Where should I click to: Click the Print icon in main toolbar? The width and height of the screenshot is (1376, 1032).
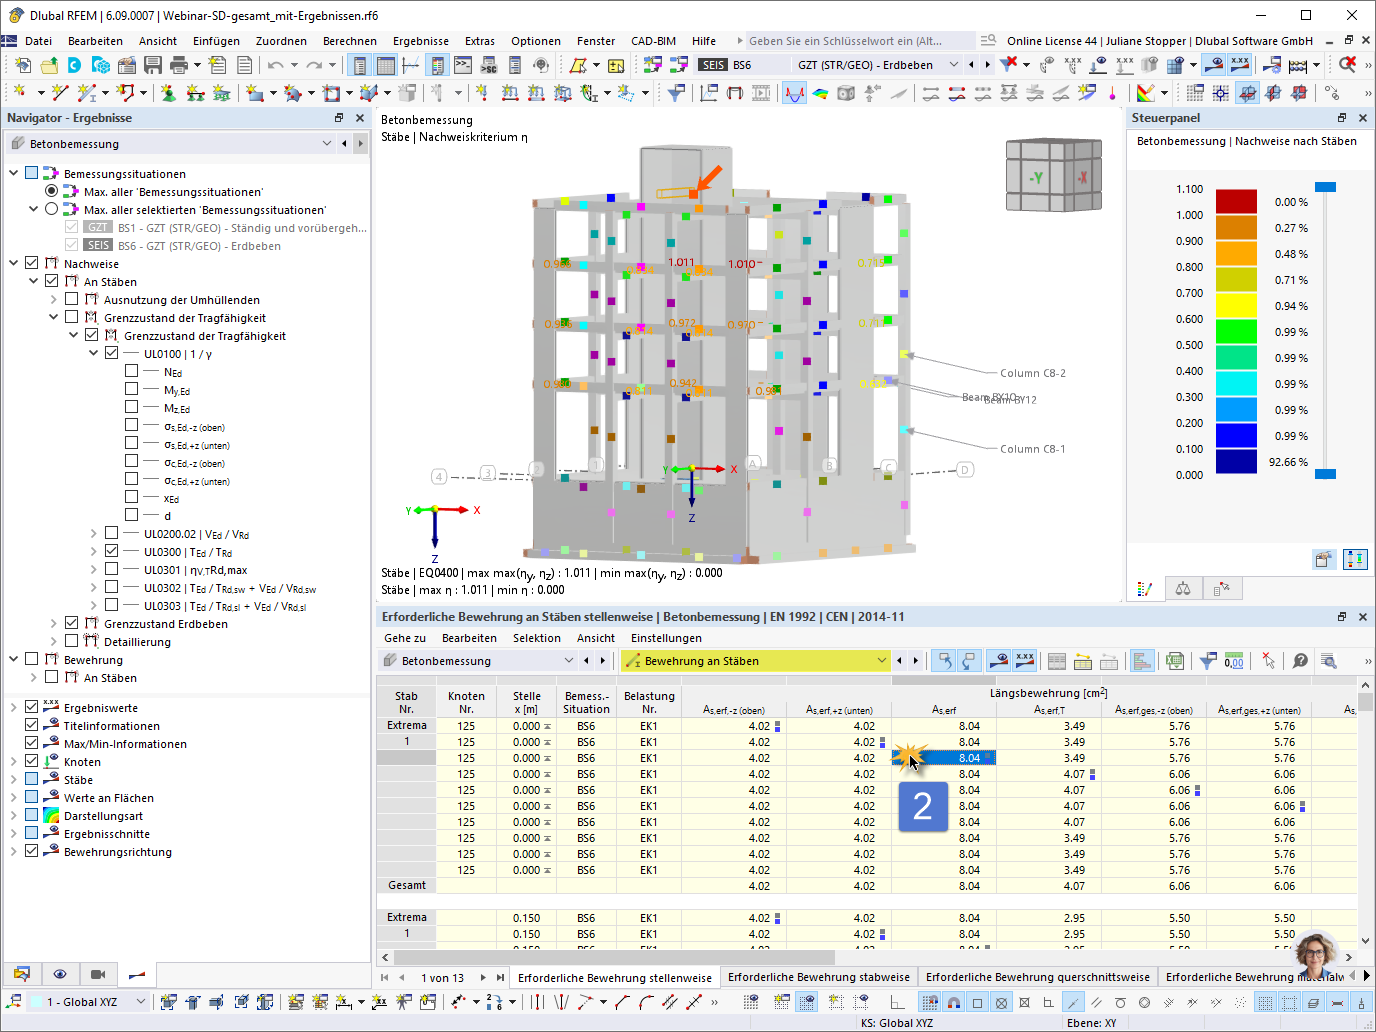tap(179, 65)
